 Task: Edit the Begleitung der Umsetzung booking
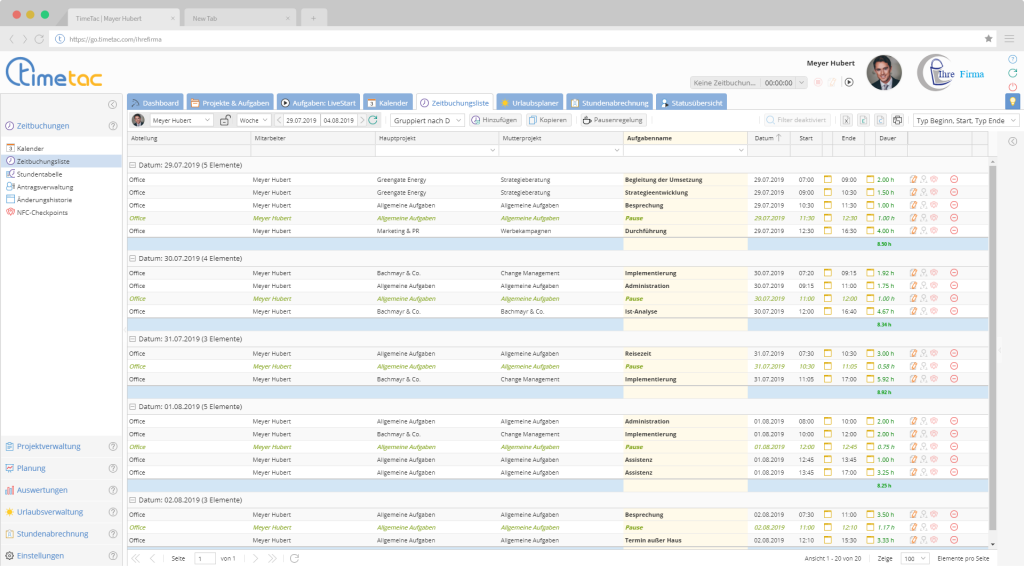click(x=913, y=180)
